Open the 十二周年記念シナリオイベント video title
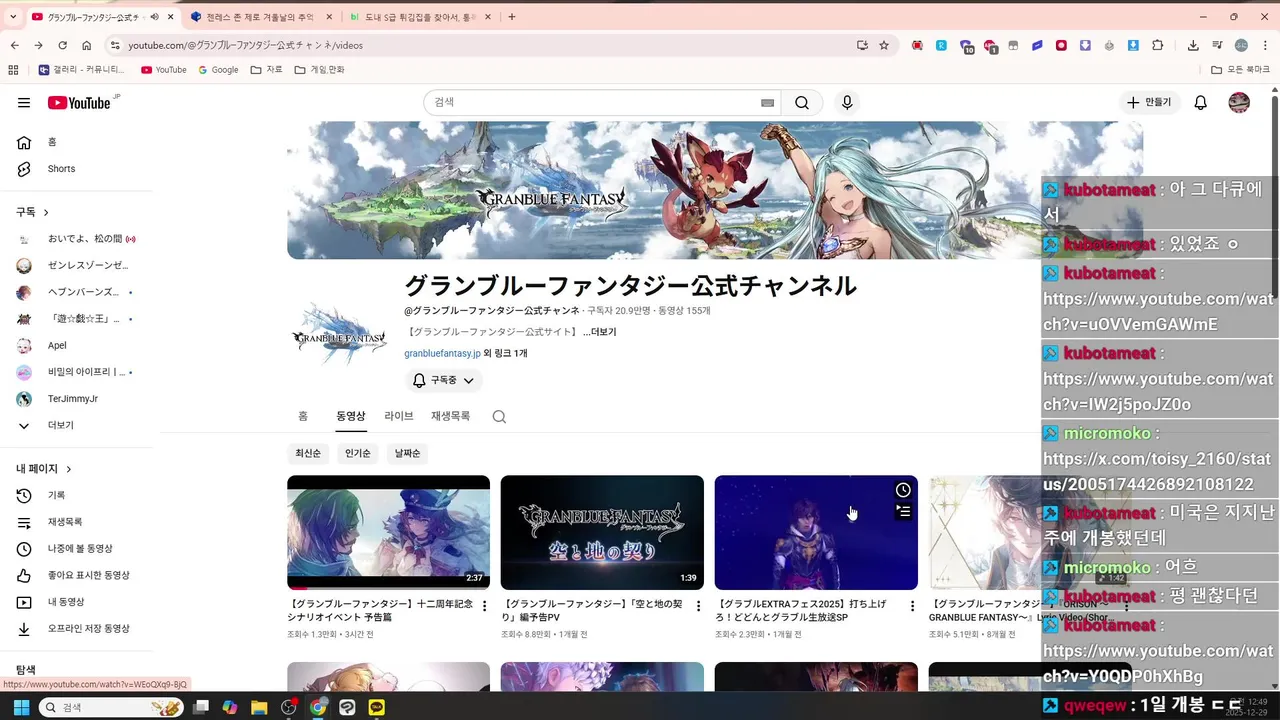Viewport: 1280px width, 720px height. pos(380,611)
